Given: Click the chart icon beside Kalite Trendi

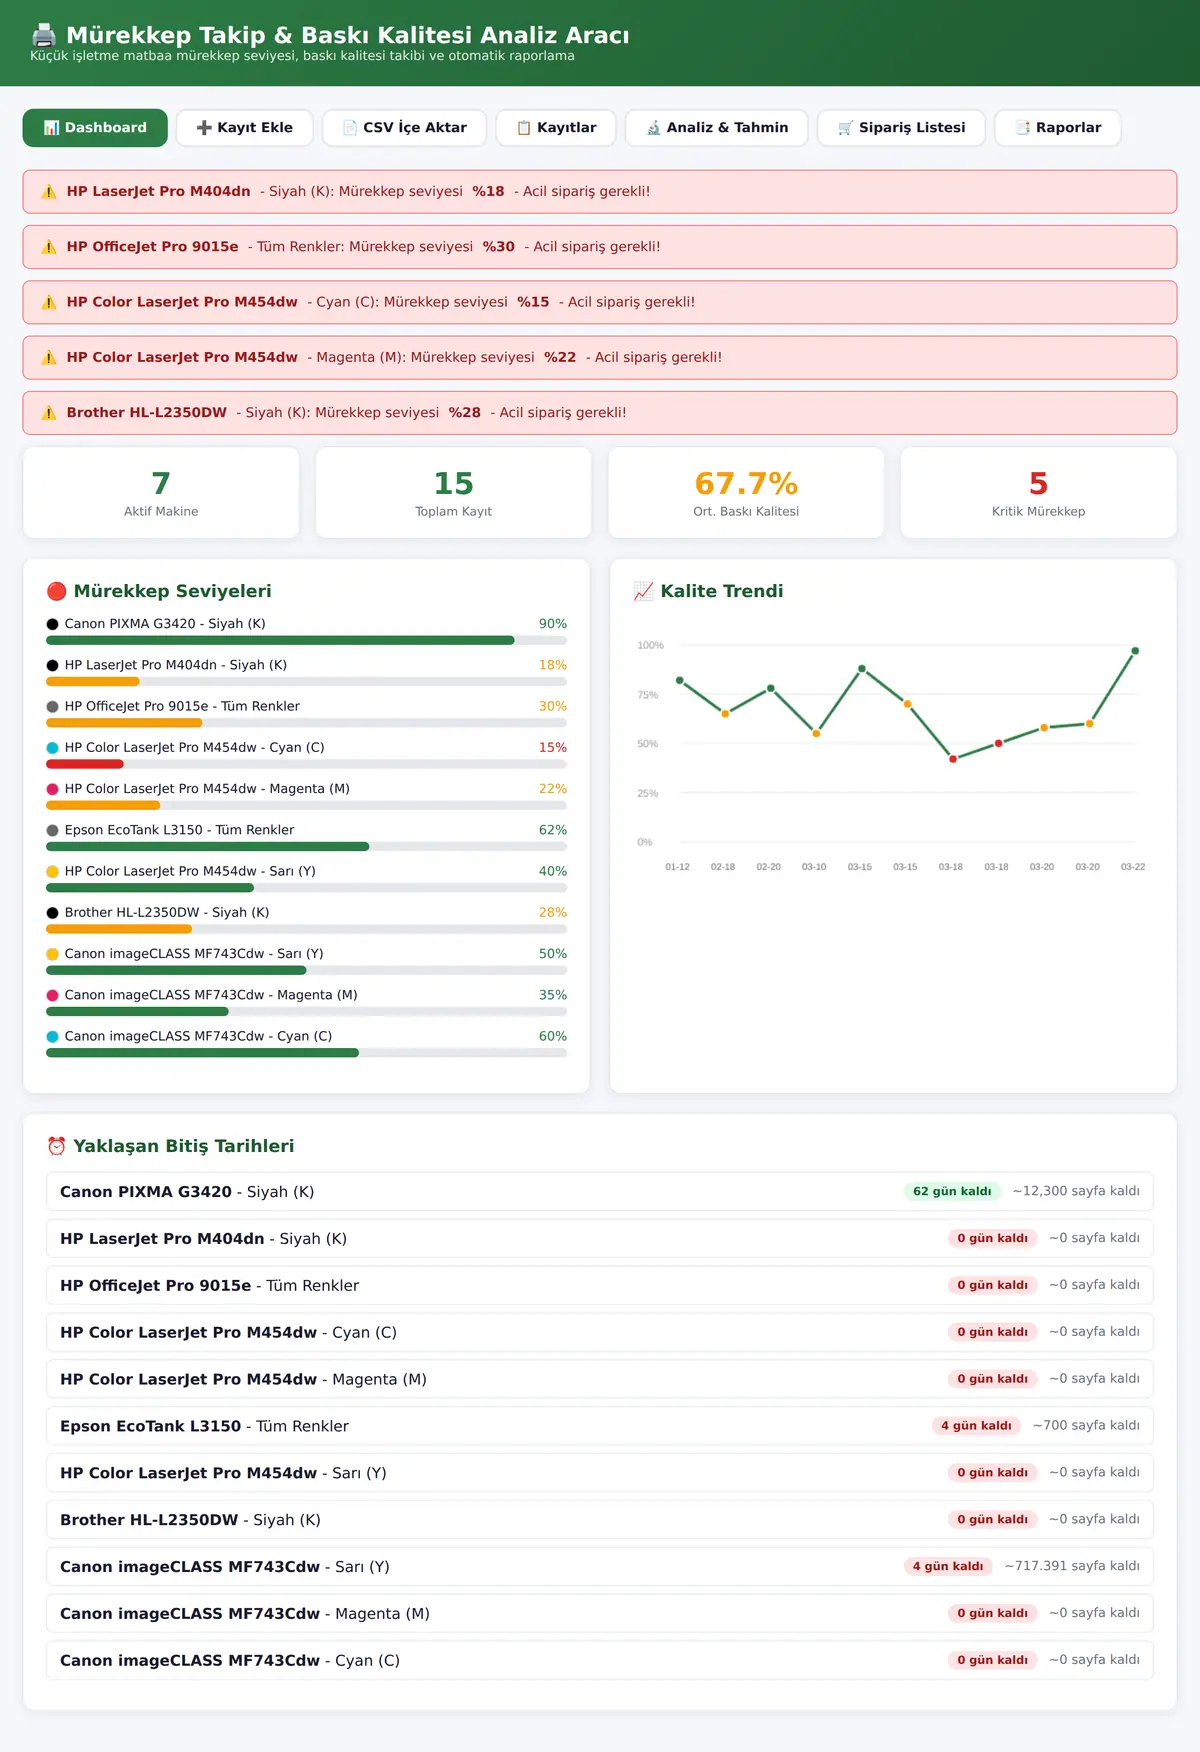Looking at the screenshot, I should pos(644,591).
